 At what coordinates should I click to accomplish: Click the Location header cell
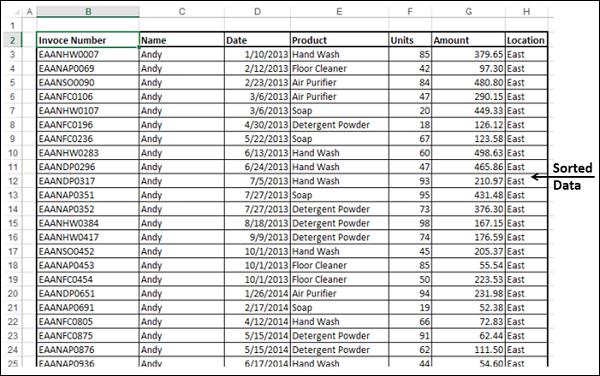click(x=527, y=40)
